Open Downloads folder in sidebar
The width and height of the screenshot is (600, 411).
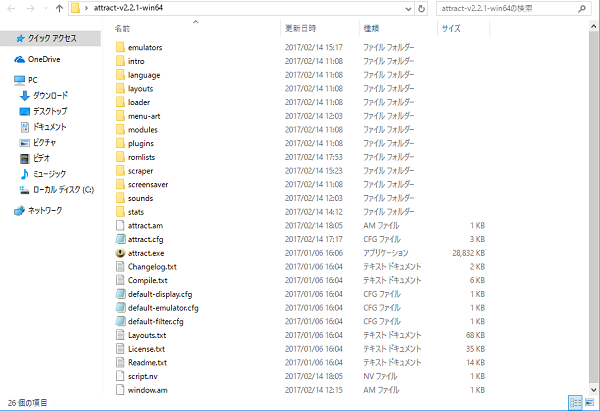tap(44, 96)
